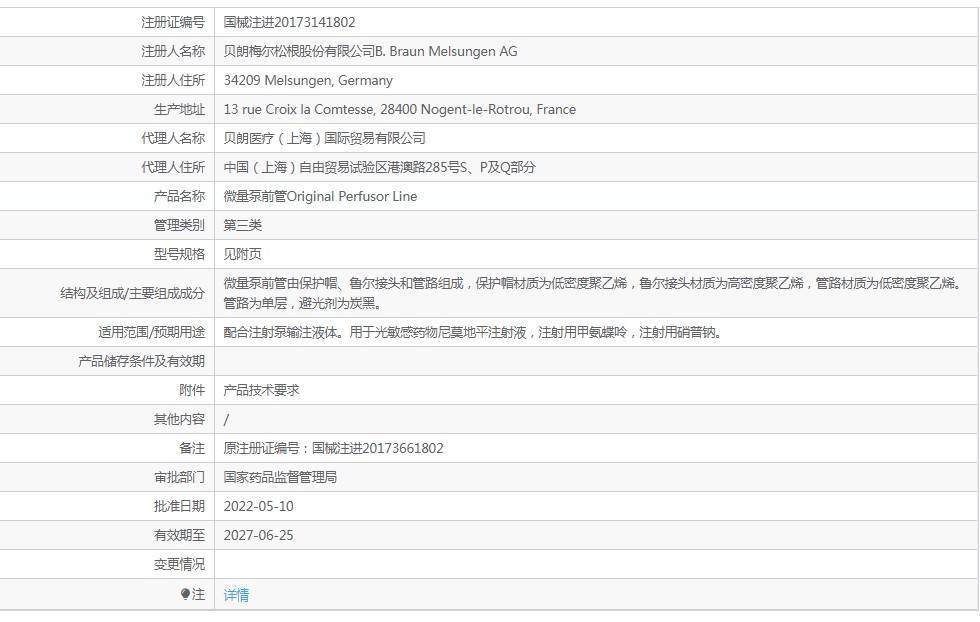Screen dimensions: 980x622
Task: Click the 变更情况 label
Action: click(x=179, y=564)
